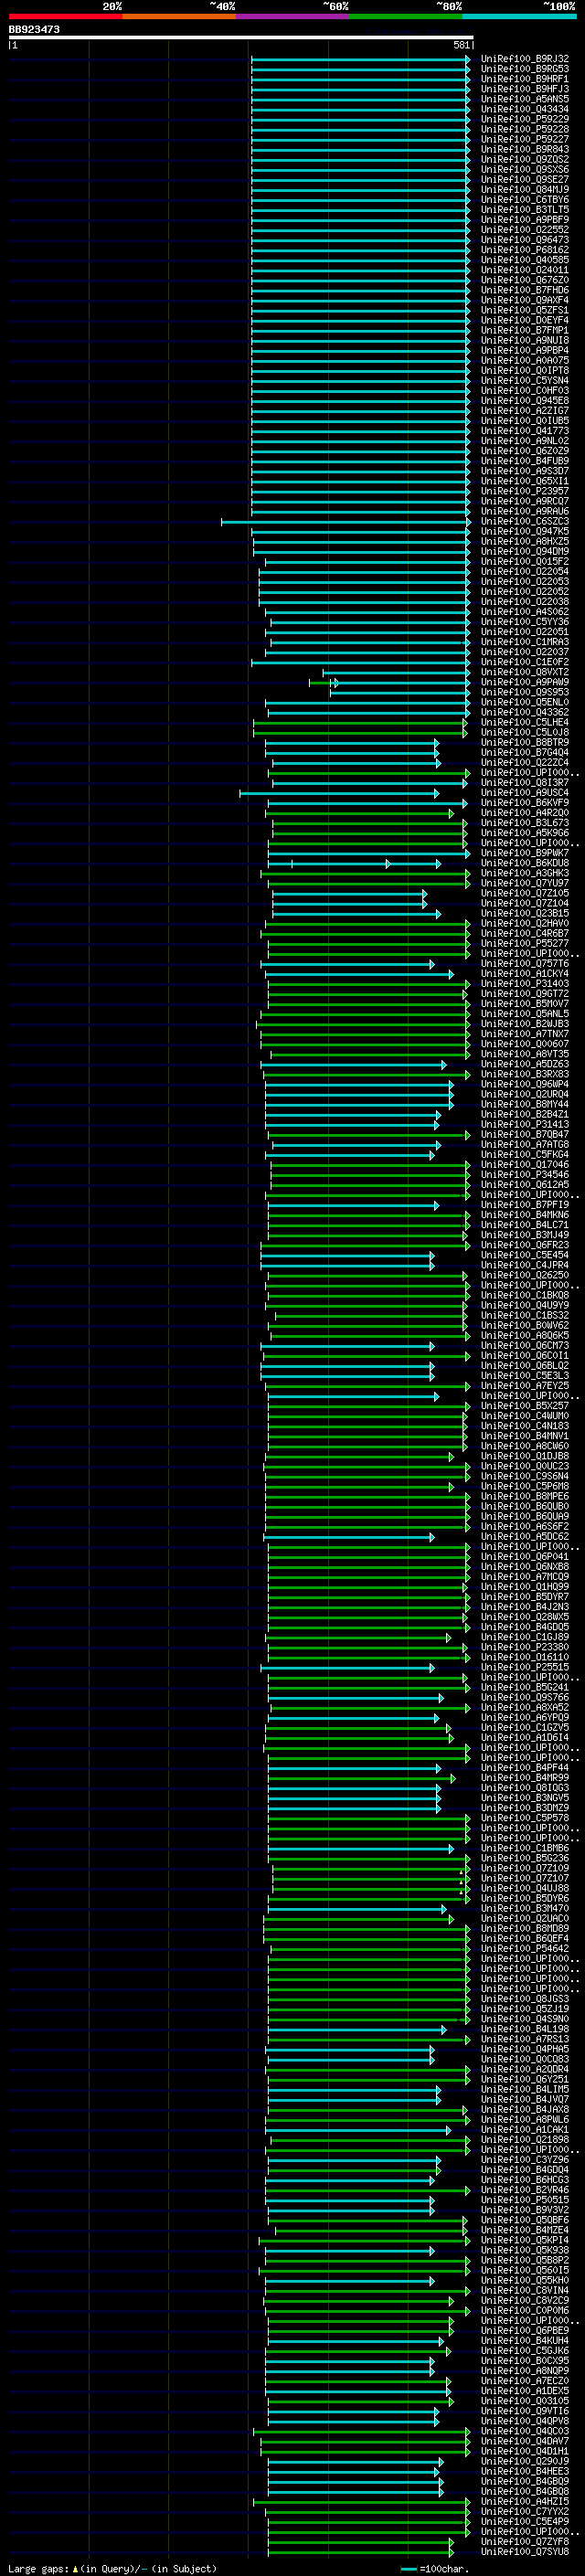
Task: Select label UniRef100_P23957
Action: coord(524,491)
